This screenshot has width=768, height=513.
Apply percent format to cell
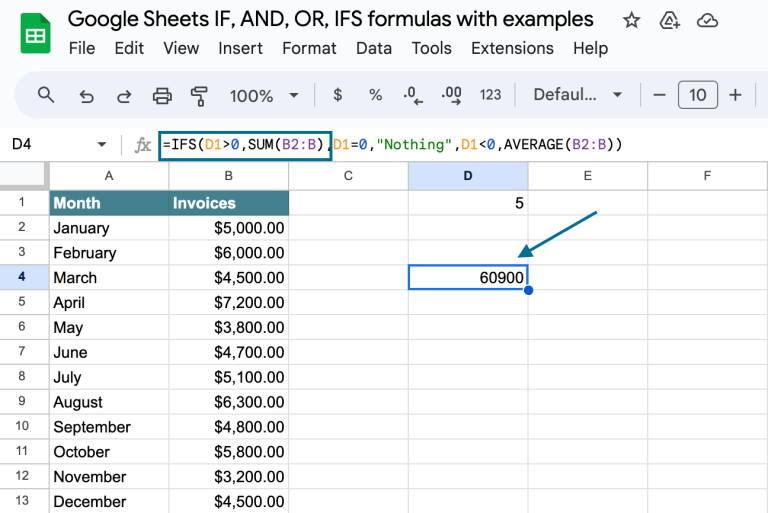coord(375,95)
